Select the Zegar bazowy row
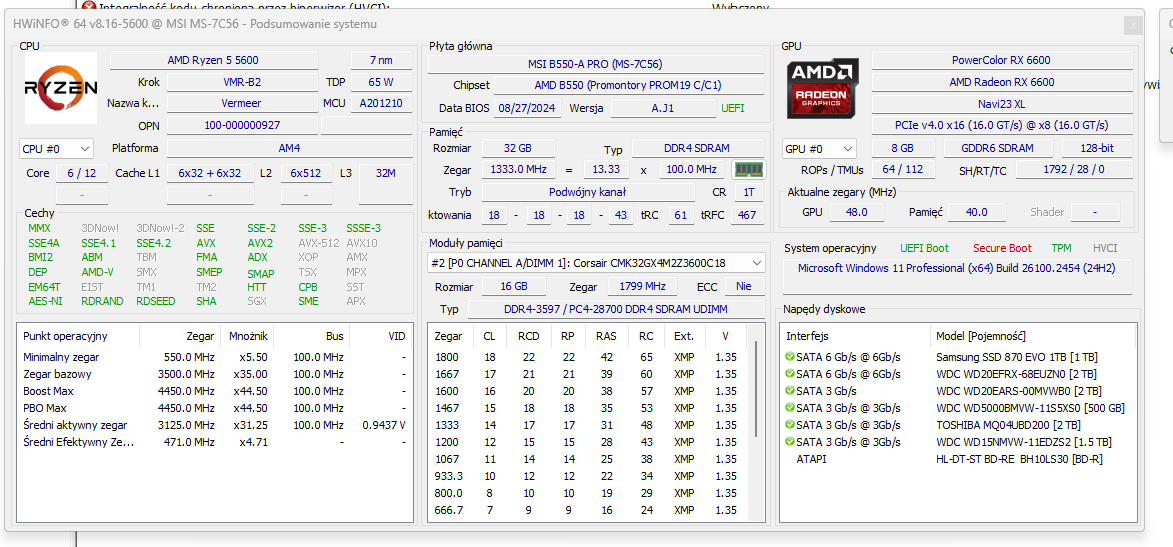 point(214,373)
